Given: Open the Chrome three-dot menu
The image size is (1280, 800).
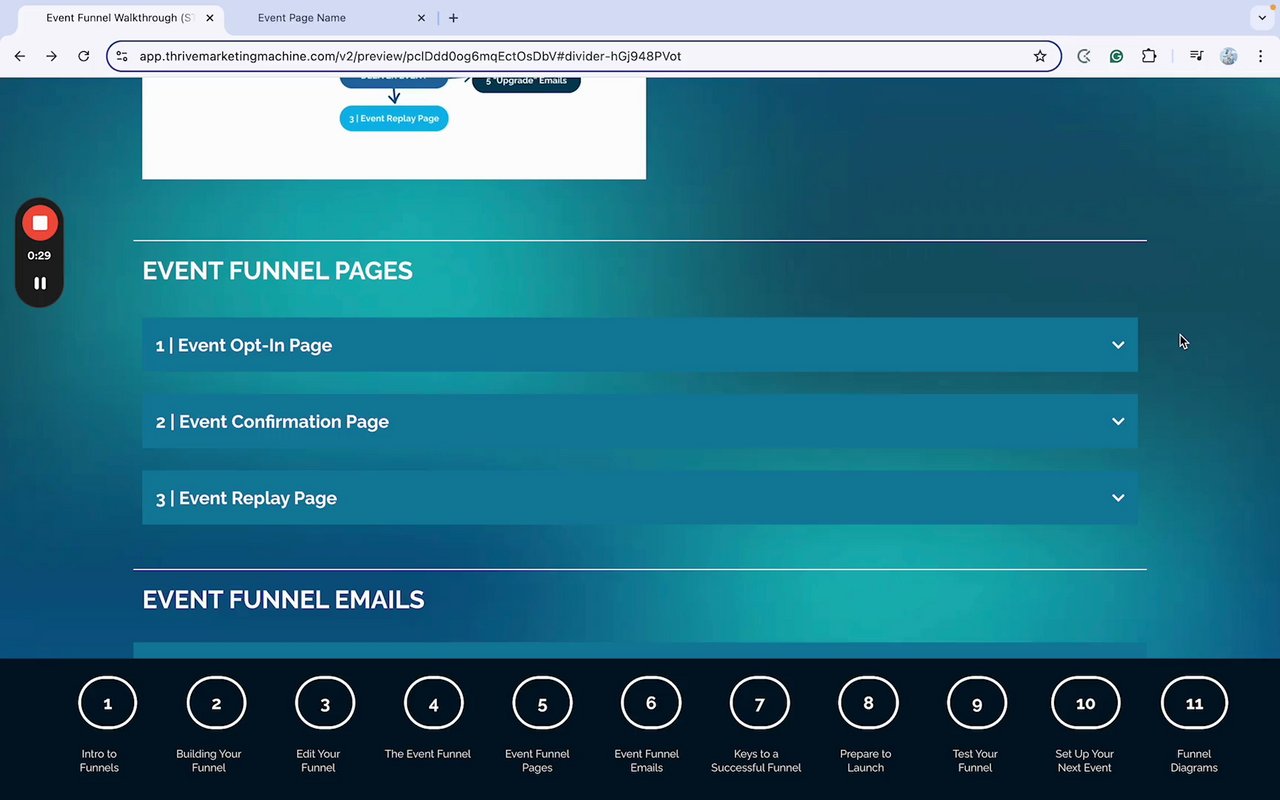Looking at the screenshot, I should pyautogui.click(x=1260, y=56).
